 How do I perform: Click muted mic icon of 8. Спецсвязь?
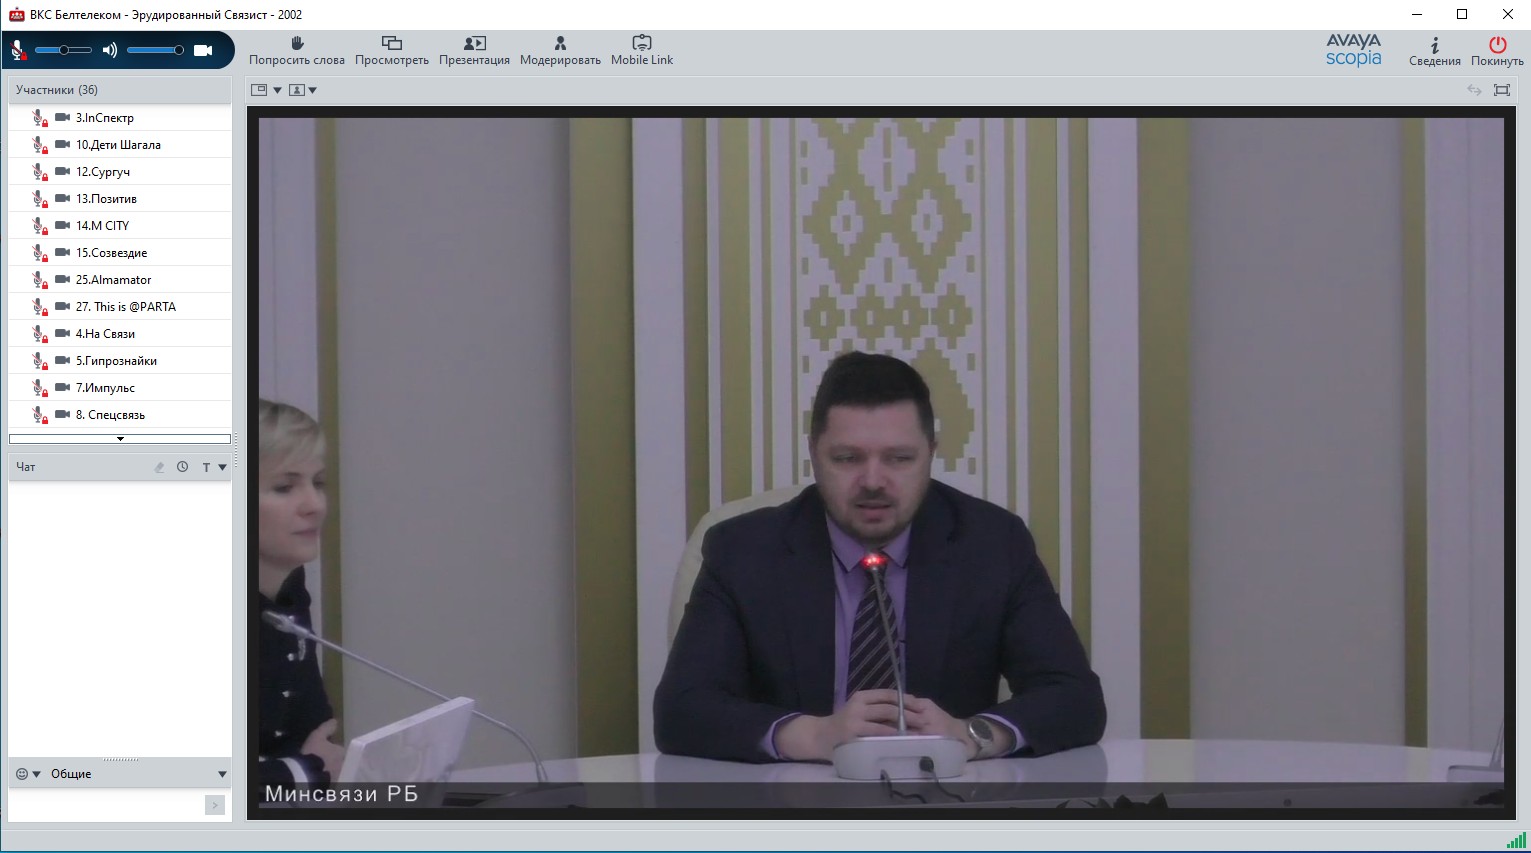point(40,415)
